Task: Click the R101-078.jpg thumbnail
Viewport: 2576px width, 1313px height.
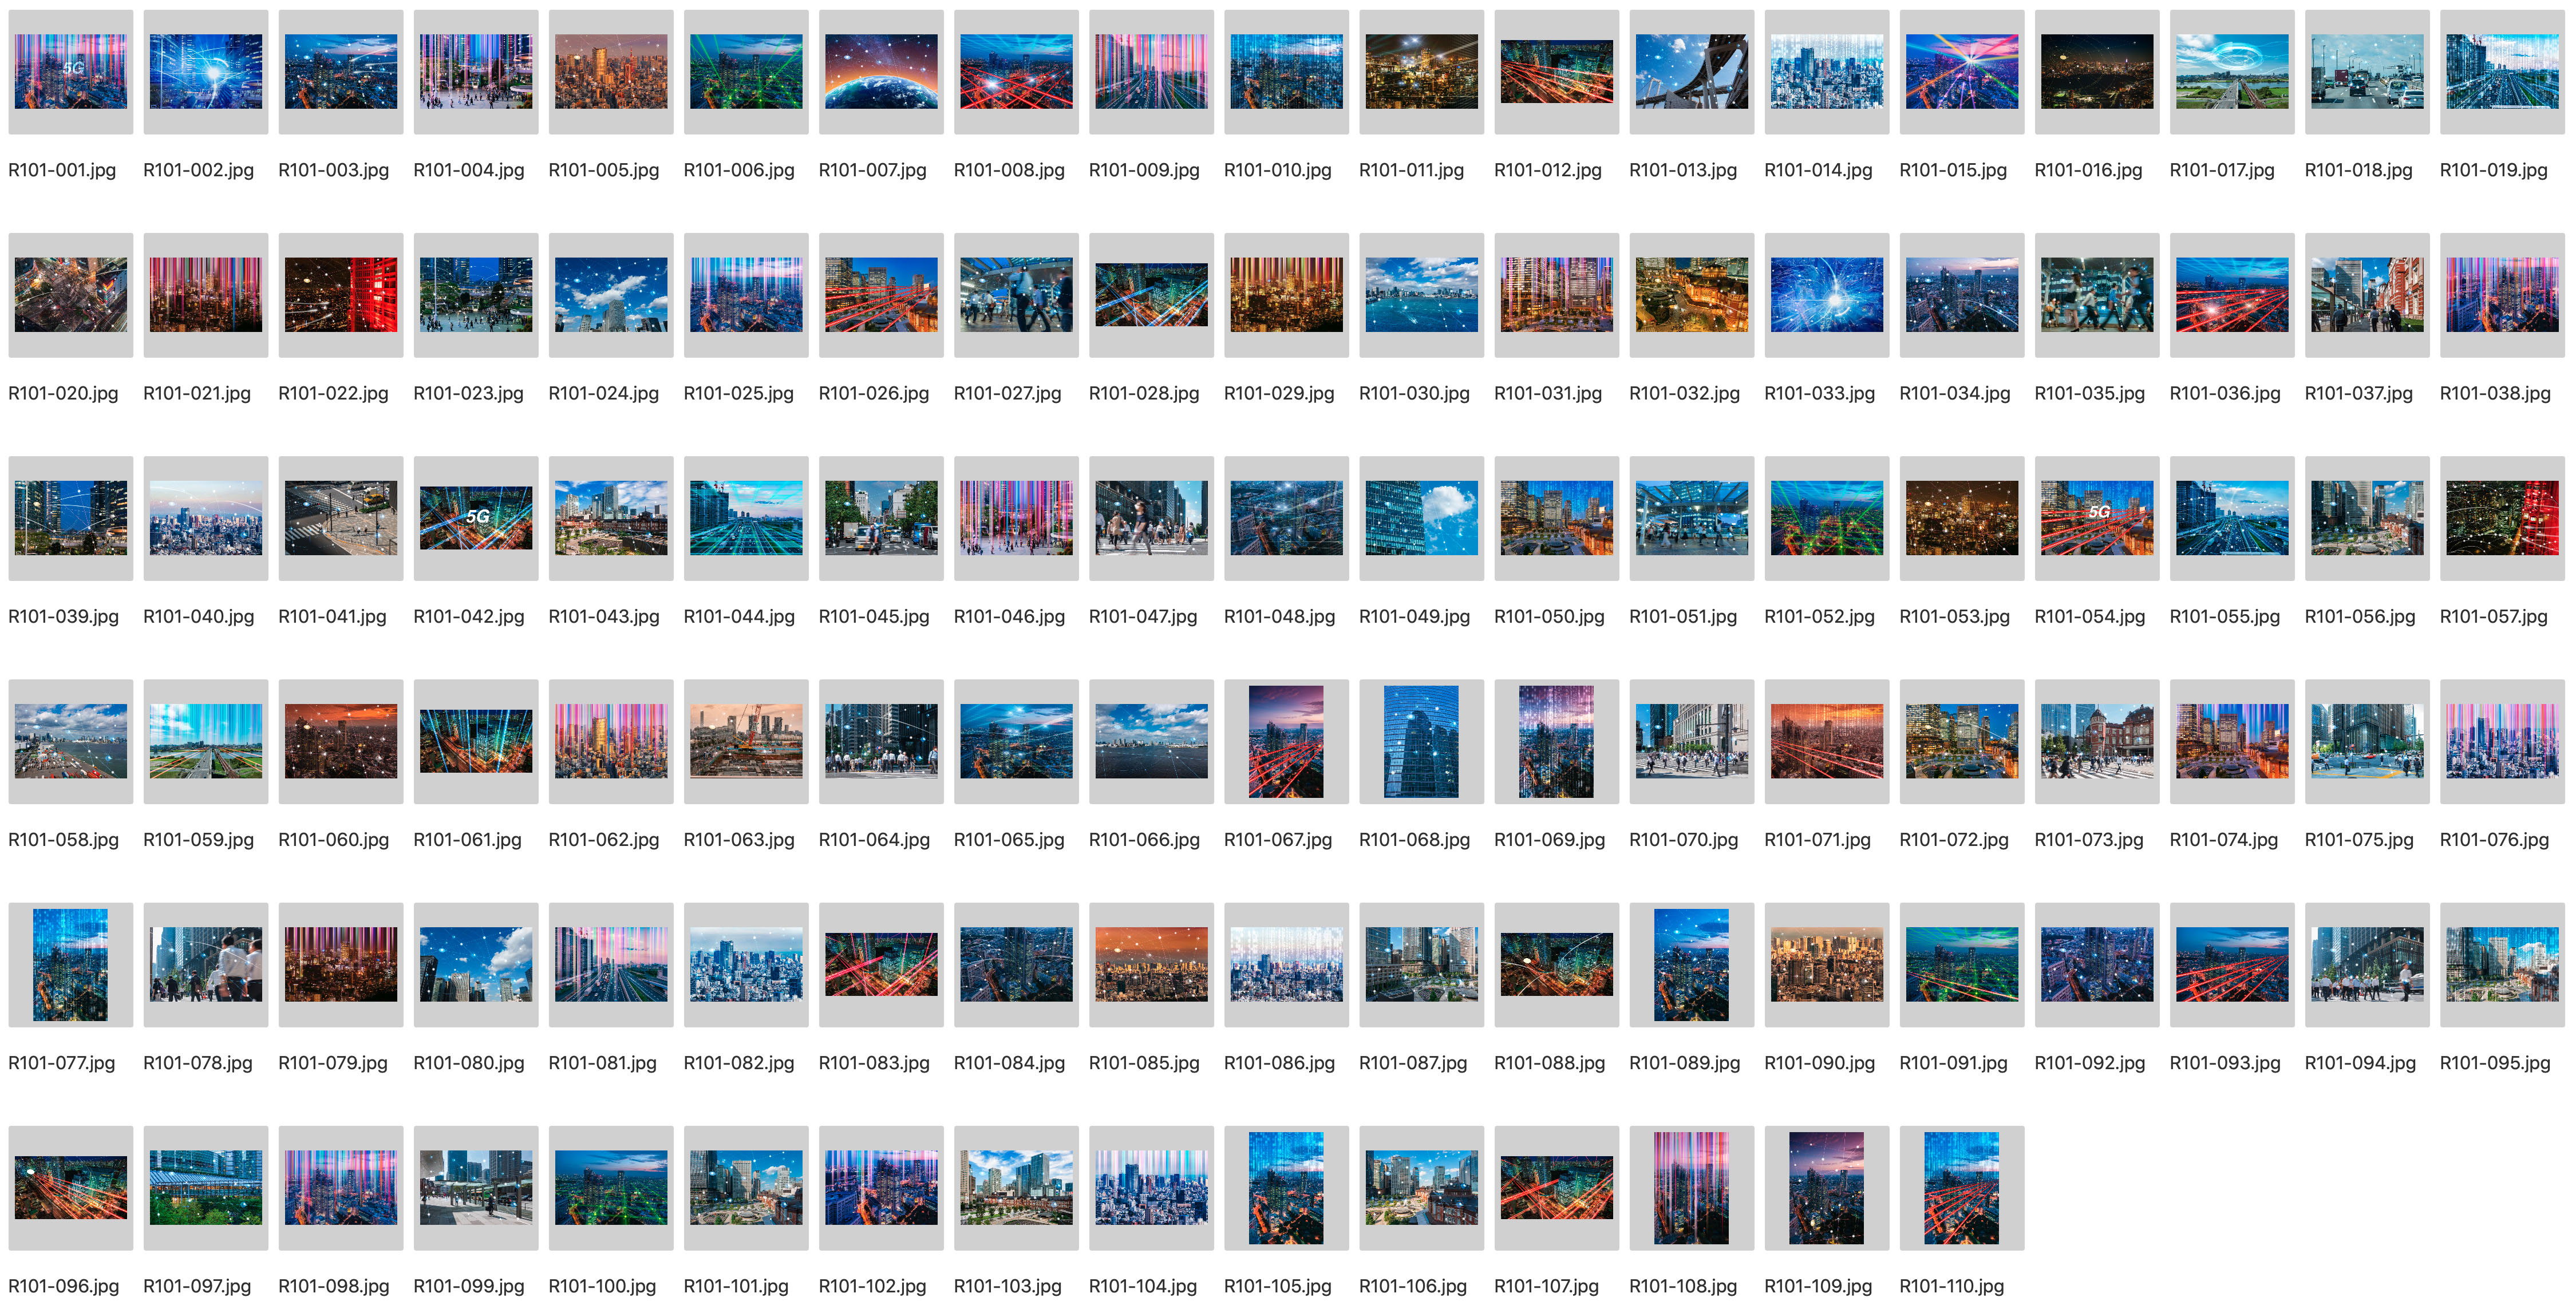Action: [x=205, y=964]
